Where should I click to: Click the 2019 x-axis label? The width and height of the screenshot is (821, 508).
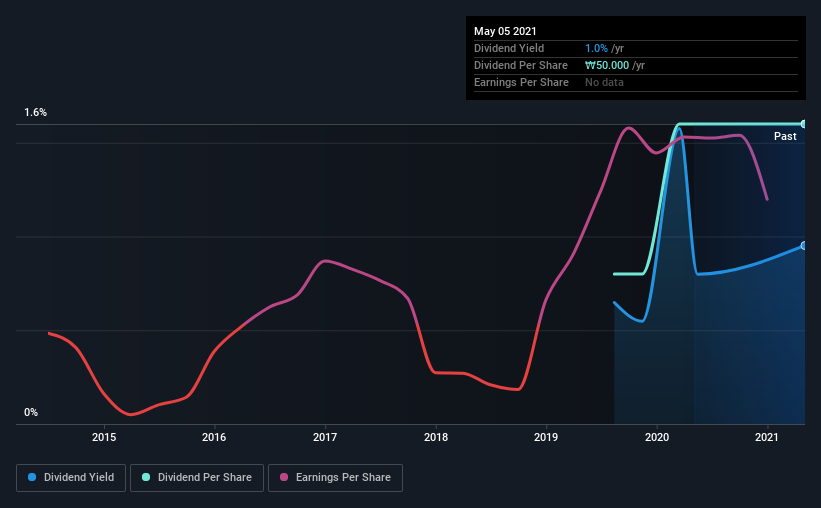[546, 437]
